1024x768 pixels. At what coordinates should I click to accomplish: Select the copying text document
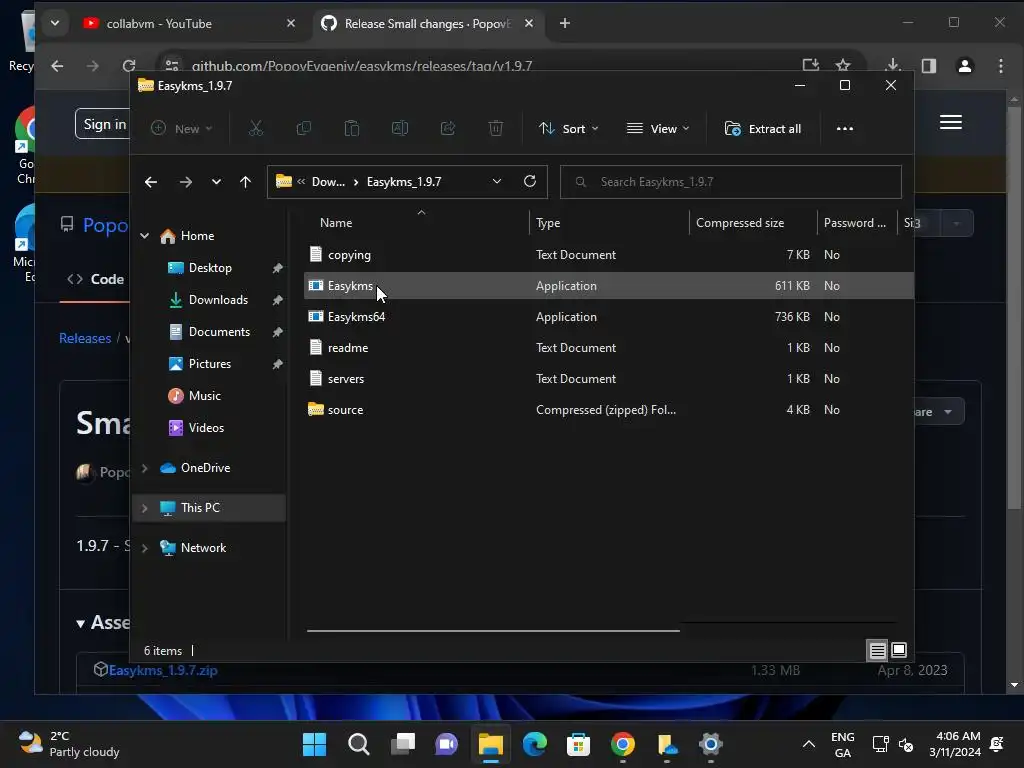pyautogui.click(x=609, y=255)
